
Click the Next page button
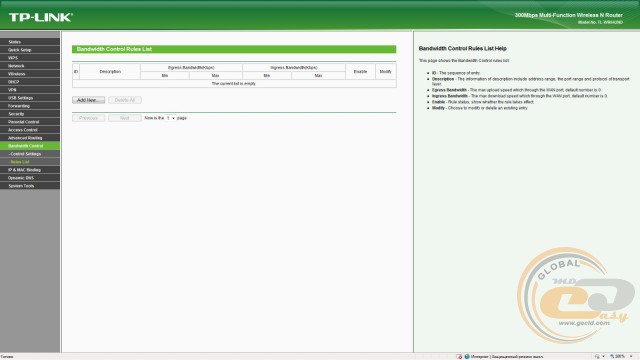coord(125,118)
